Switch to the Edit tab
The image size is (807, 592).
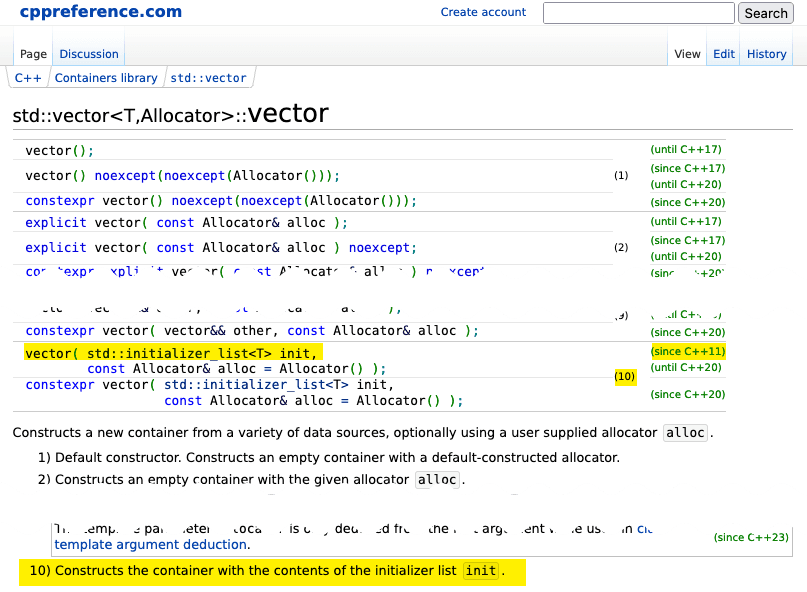tap(723, 53)
